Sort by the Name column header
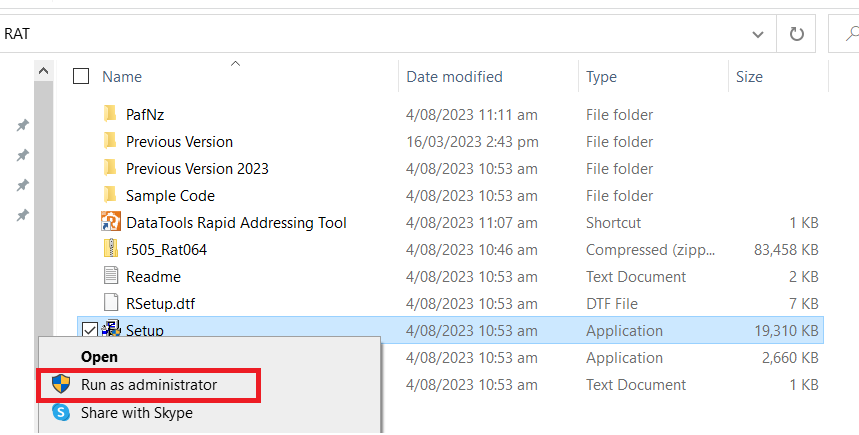Image resolution: width=859 pixels, height=435 pixels. [x=122, y=76]
